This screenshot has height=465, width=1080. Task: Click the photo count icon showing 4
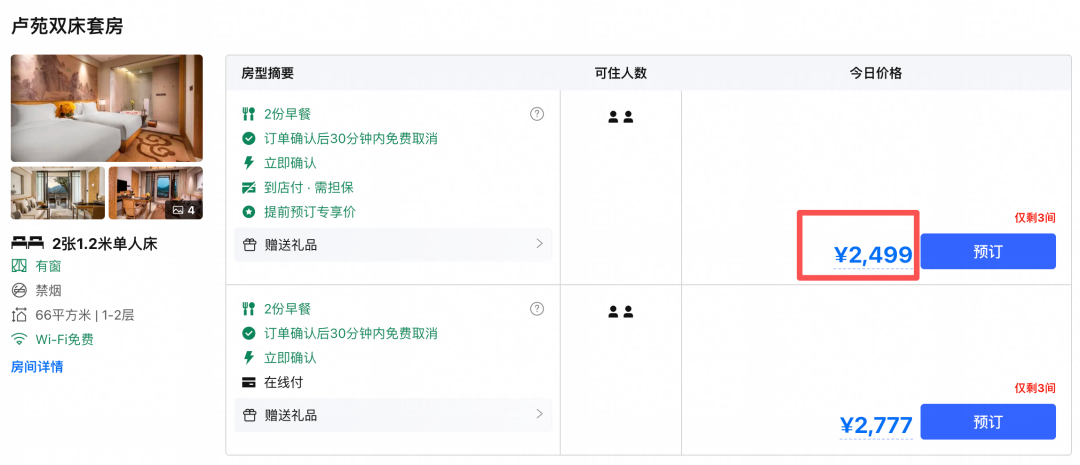178,209
